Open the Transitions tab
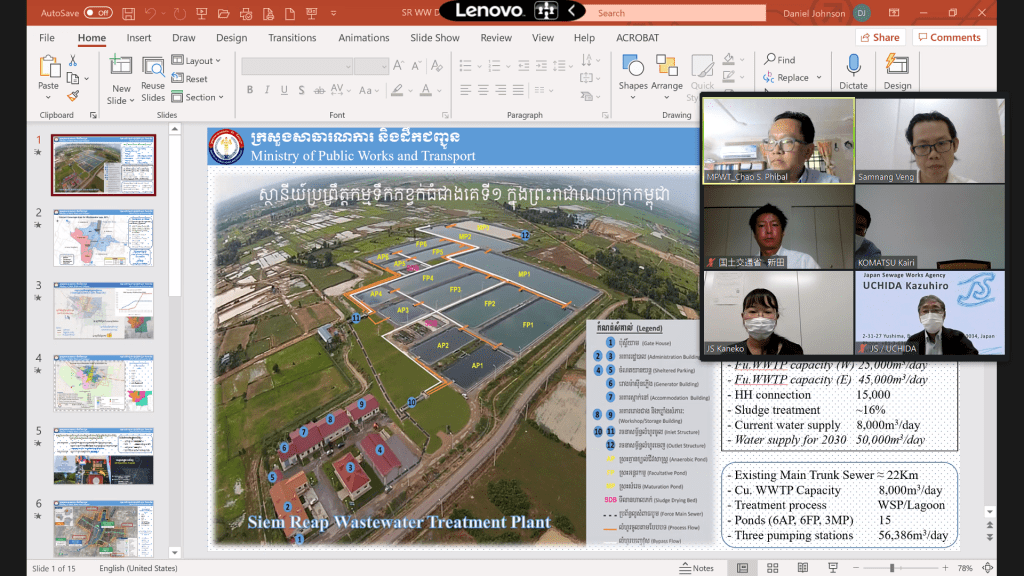 [x=292, y=38]
